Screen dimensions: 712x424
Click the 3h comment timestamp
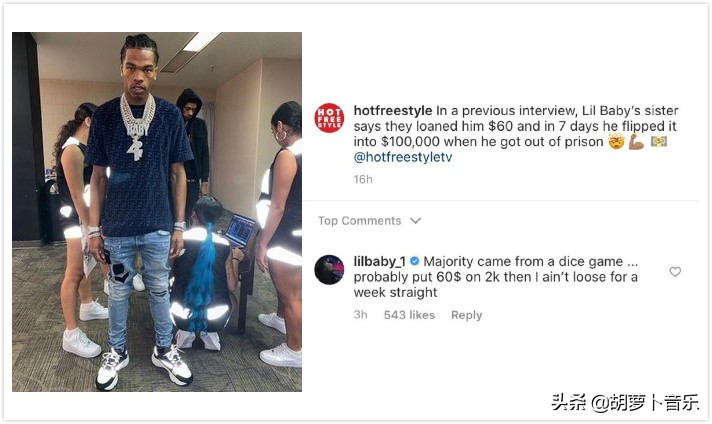tap(361, 315)
